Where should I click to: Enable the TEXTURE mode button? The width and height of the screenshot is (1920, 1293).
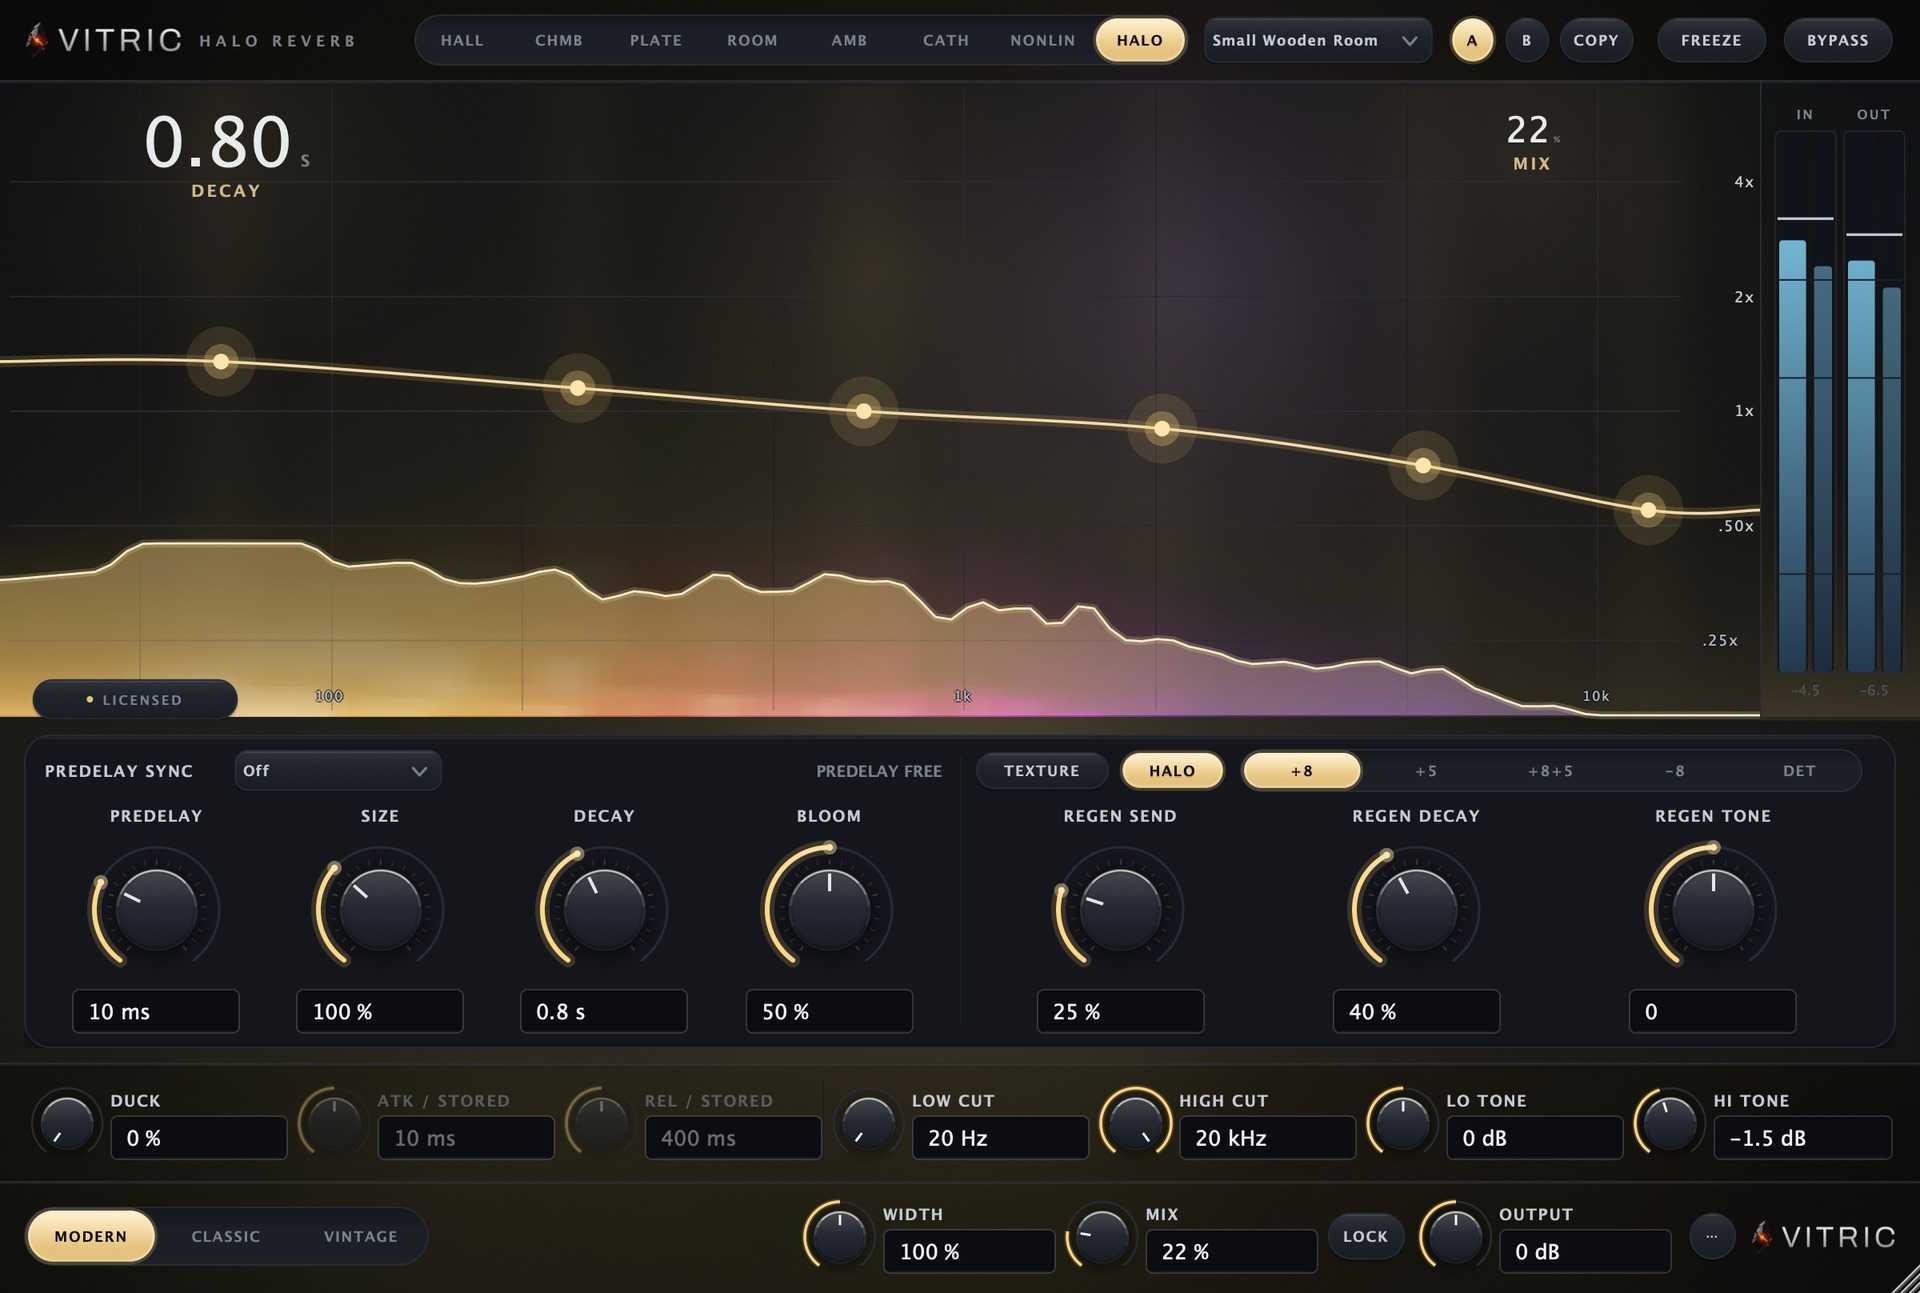click(x=1042, y=771)
